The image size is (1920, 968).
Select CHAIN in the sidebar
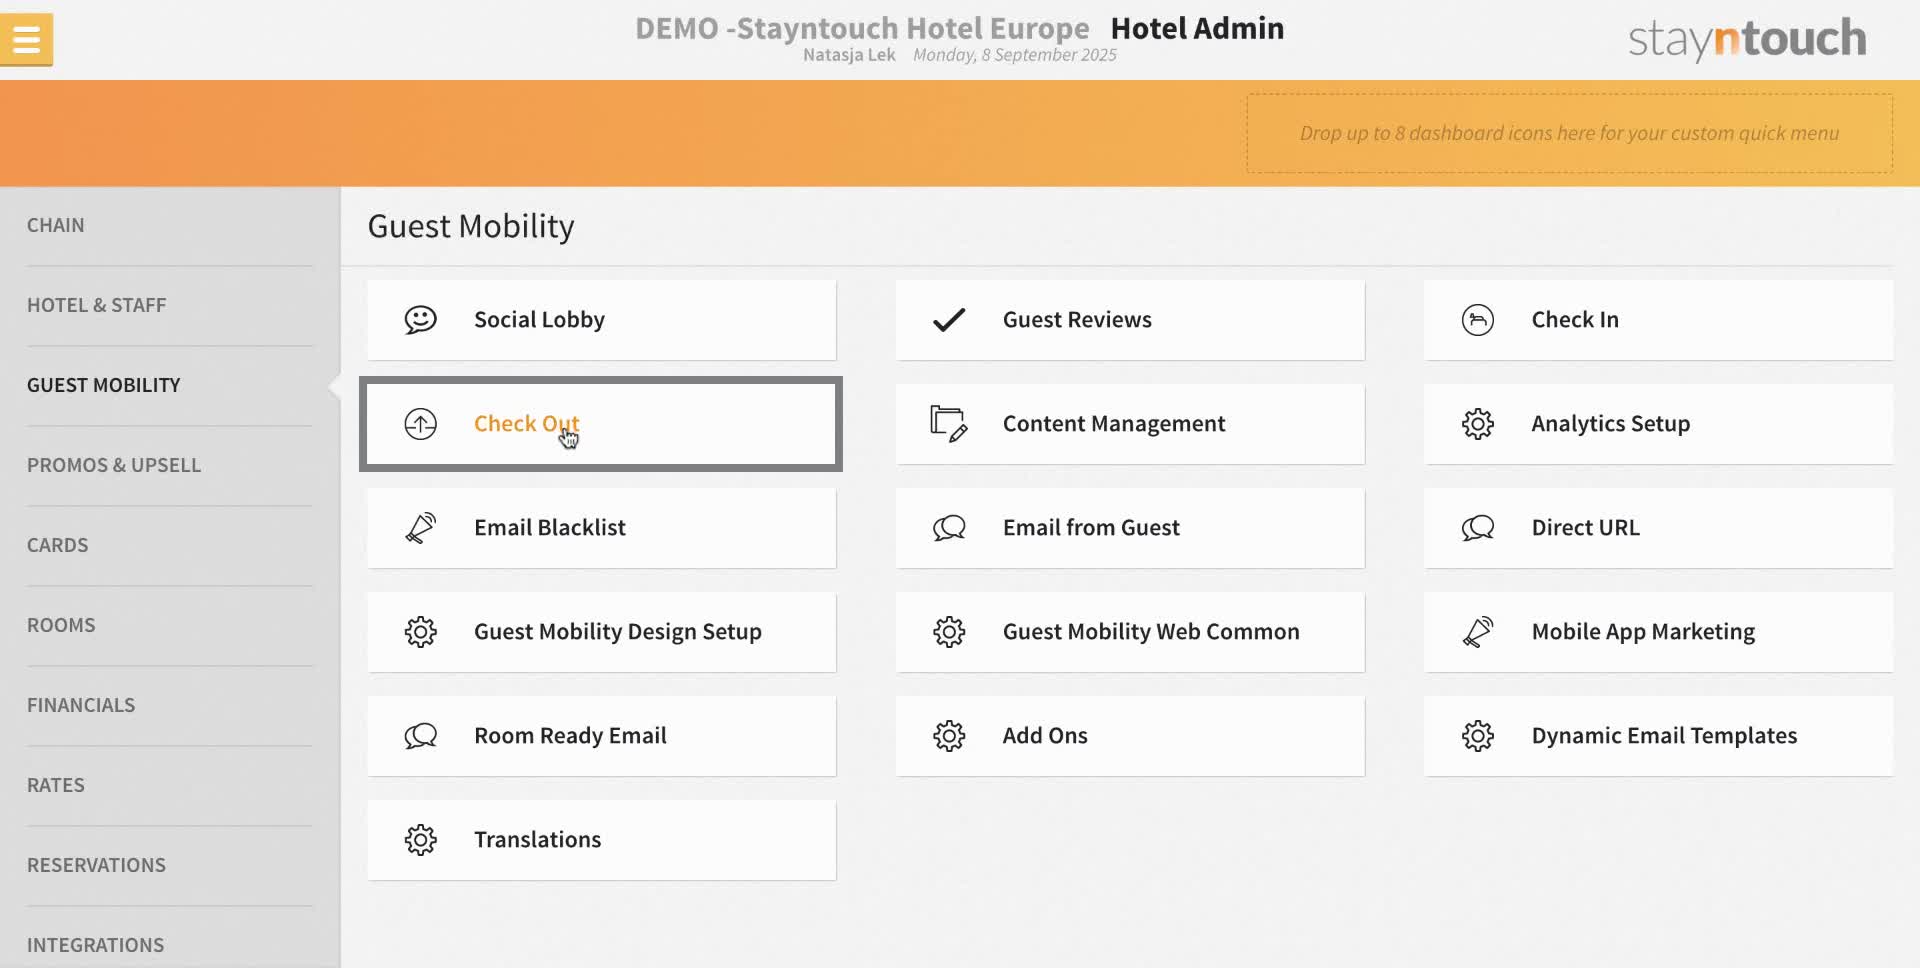click(56, 225)
